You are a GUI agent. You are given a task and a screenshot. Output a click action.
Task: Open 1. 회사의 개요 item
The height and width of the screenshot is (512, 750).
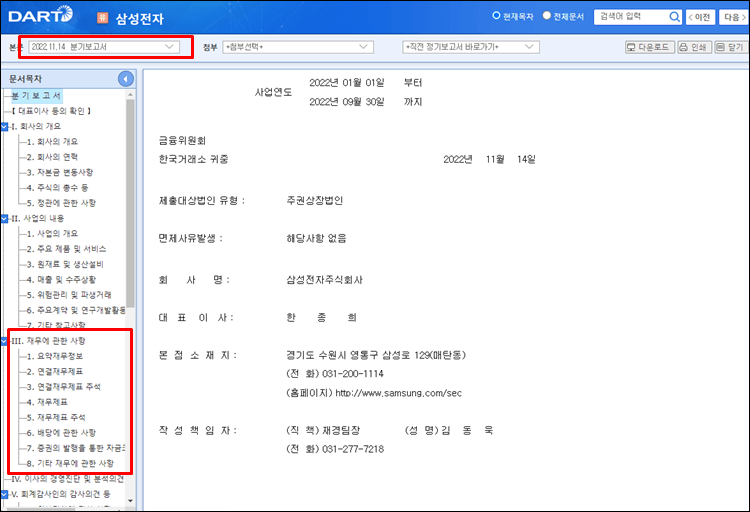coord(52,142)
